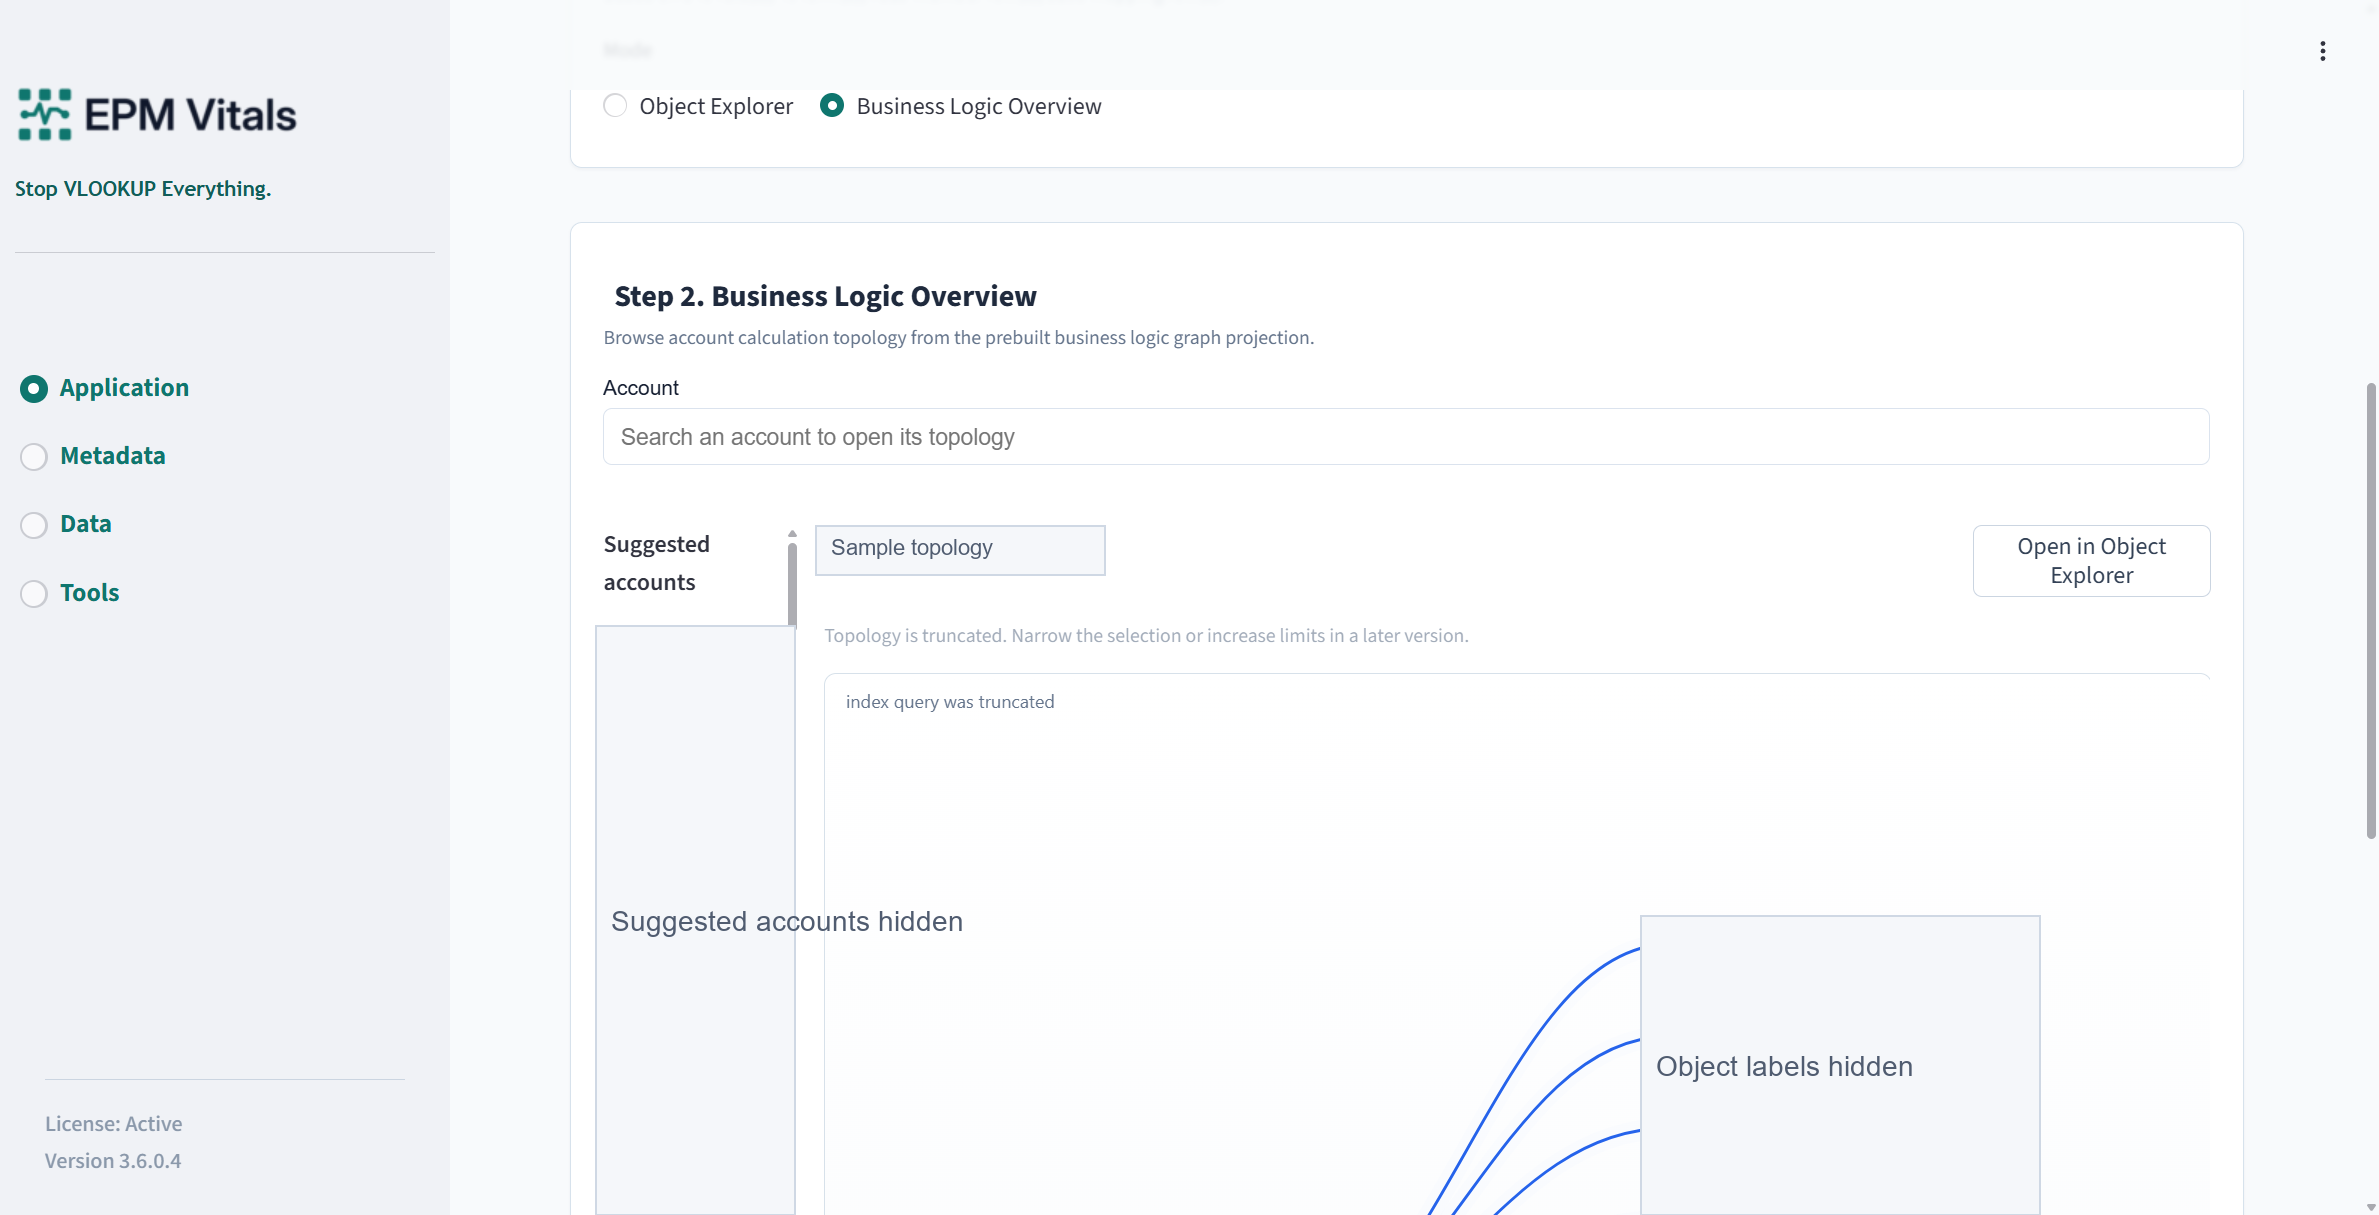Click the 'index query was truncated' message
The width and height of the screenshot is (2379, 1215).
[950, 702]
